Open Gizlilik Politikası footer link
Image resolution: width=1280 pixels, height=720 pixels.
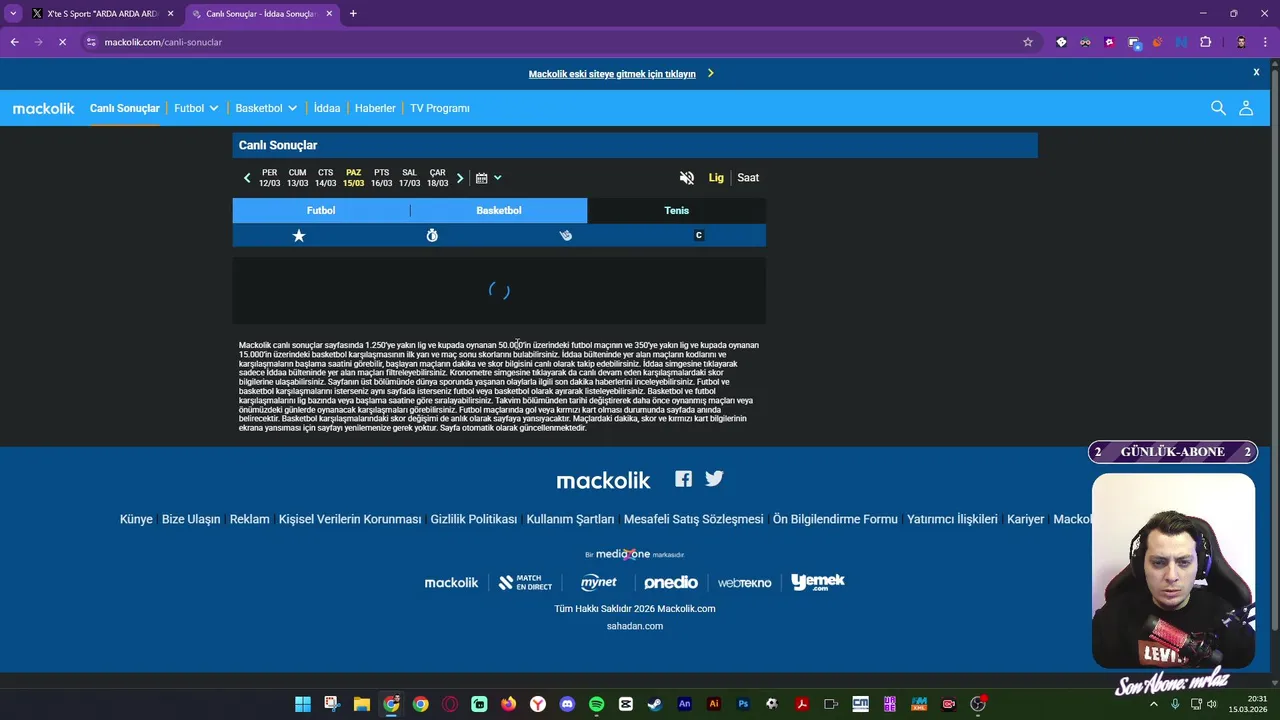coord(474,519)
